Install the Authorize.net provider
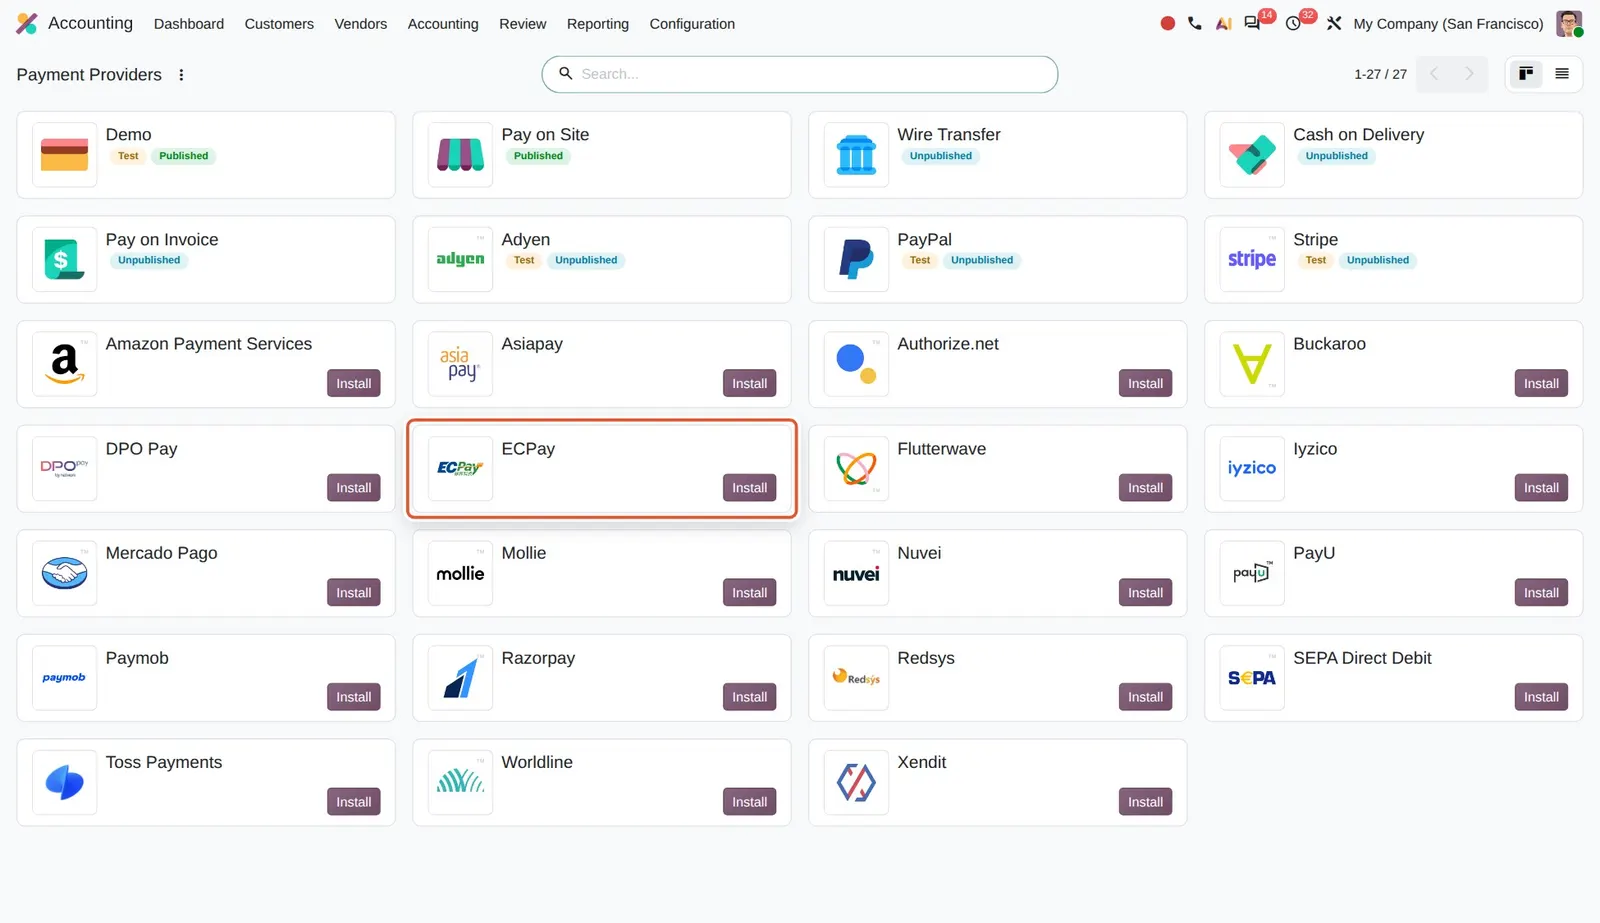 coord(1145,383)
